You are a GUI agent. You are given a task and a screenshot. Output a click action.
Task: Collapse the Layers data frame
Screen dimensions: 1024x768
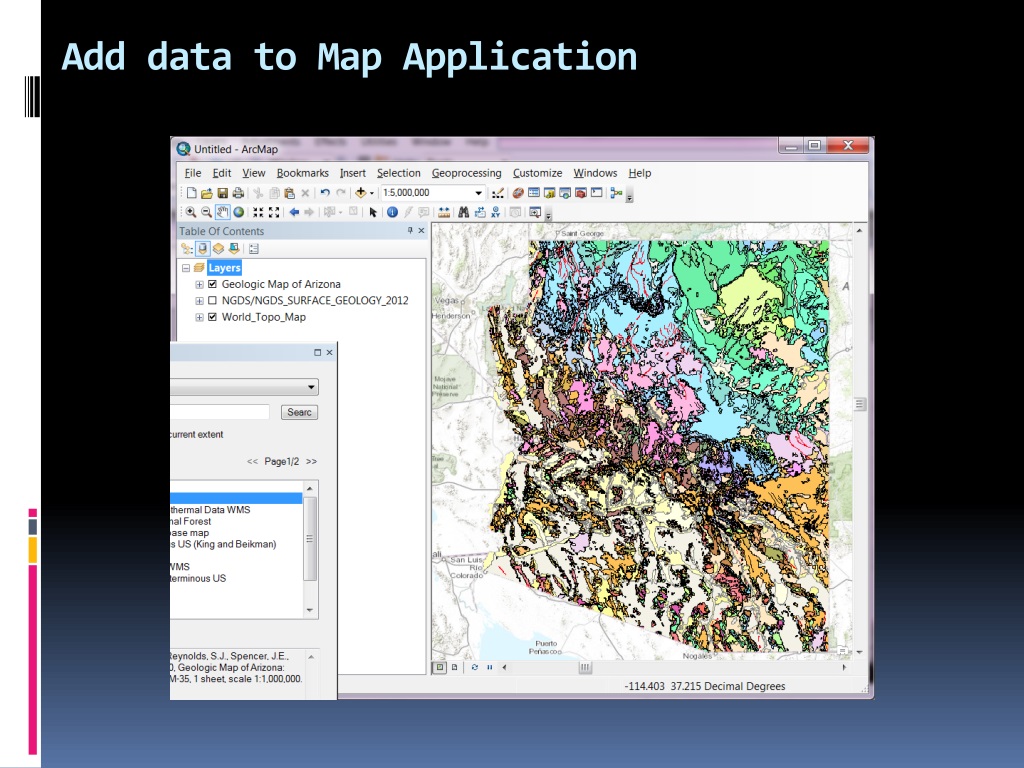[186, 268]
